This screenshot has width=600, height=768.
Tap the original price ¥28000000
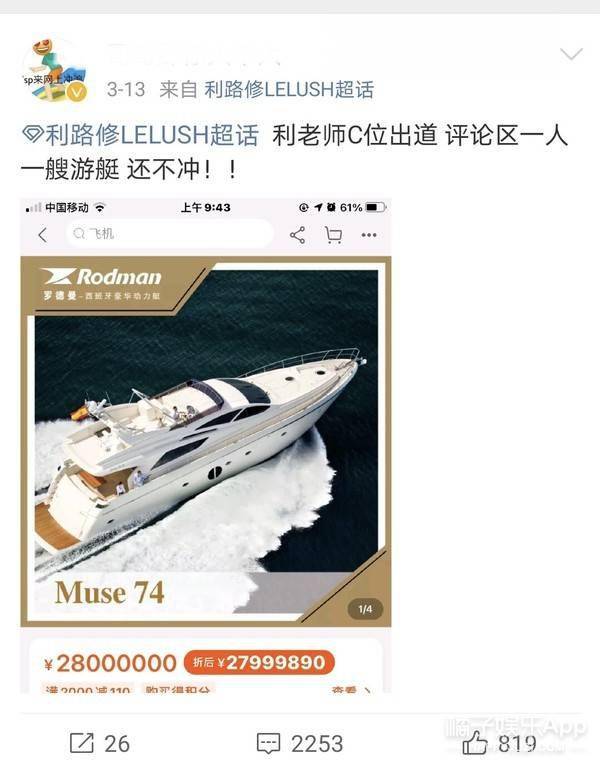[x=110, y=664]
